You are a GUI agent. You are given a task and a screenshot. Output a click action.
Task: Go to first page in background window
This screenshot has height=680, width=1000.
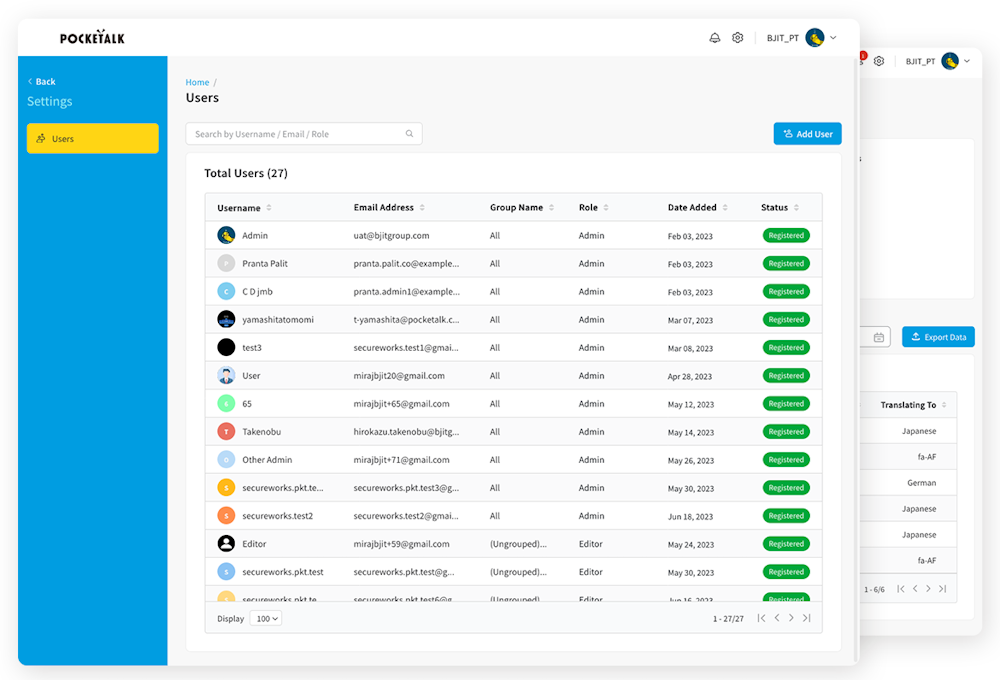tap(901, 589)
